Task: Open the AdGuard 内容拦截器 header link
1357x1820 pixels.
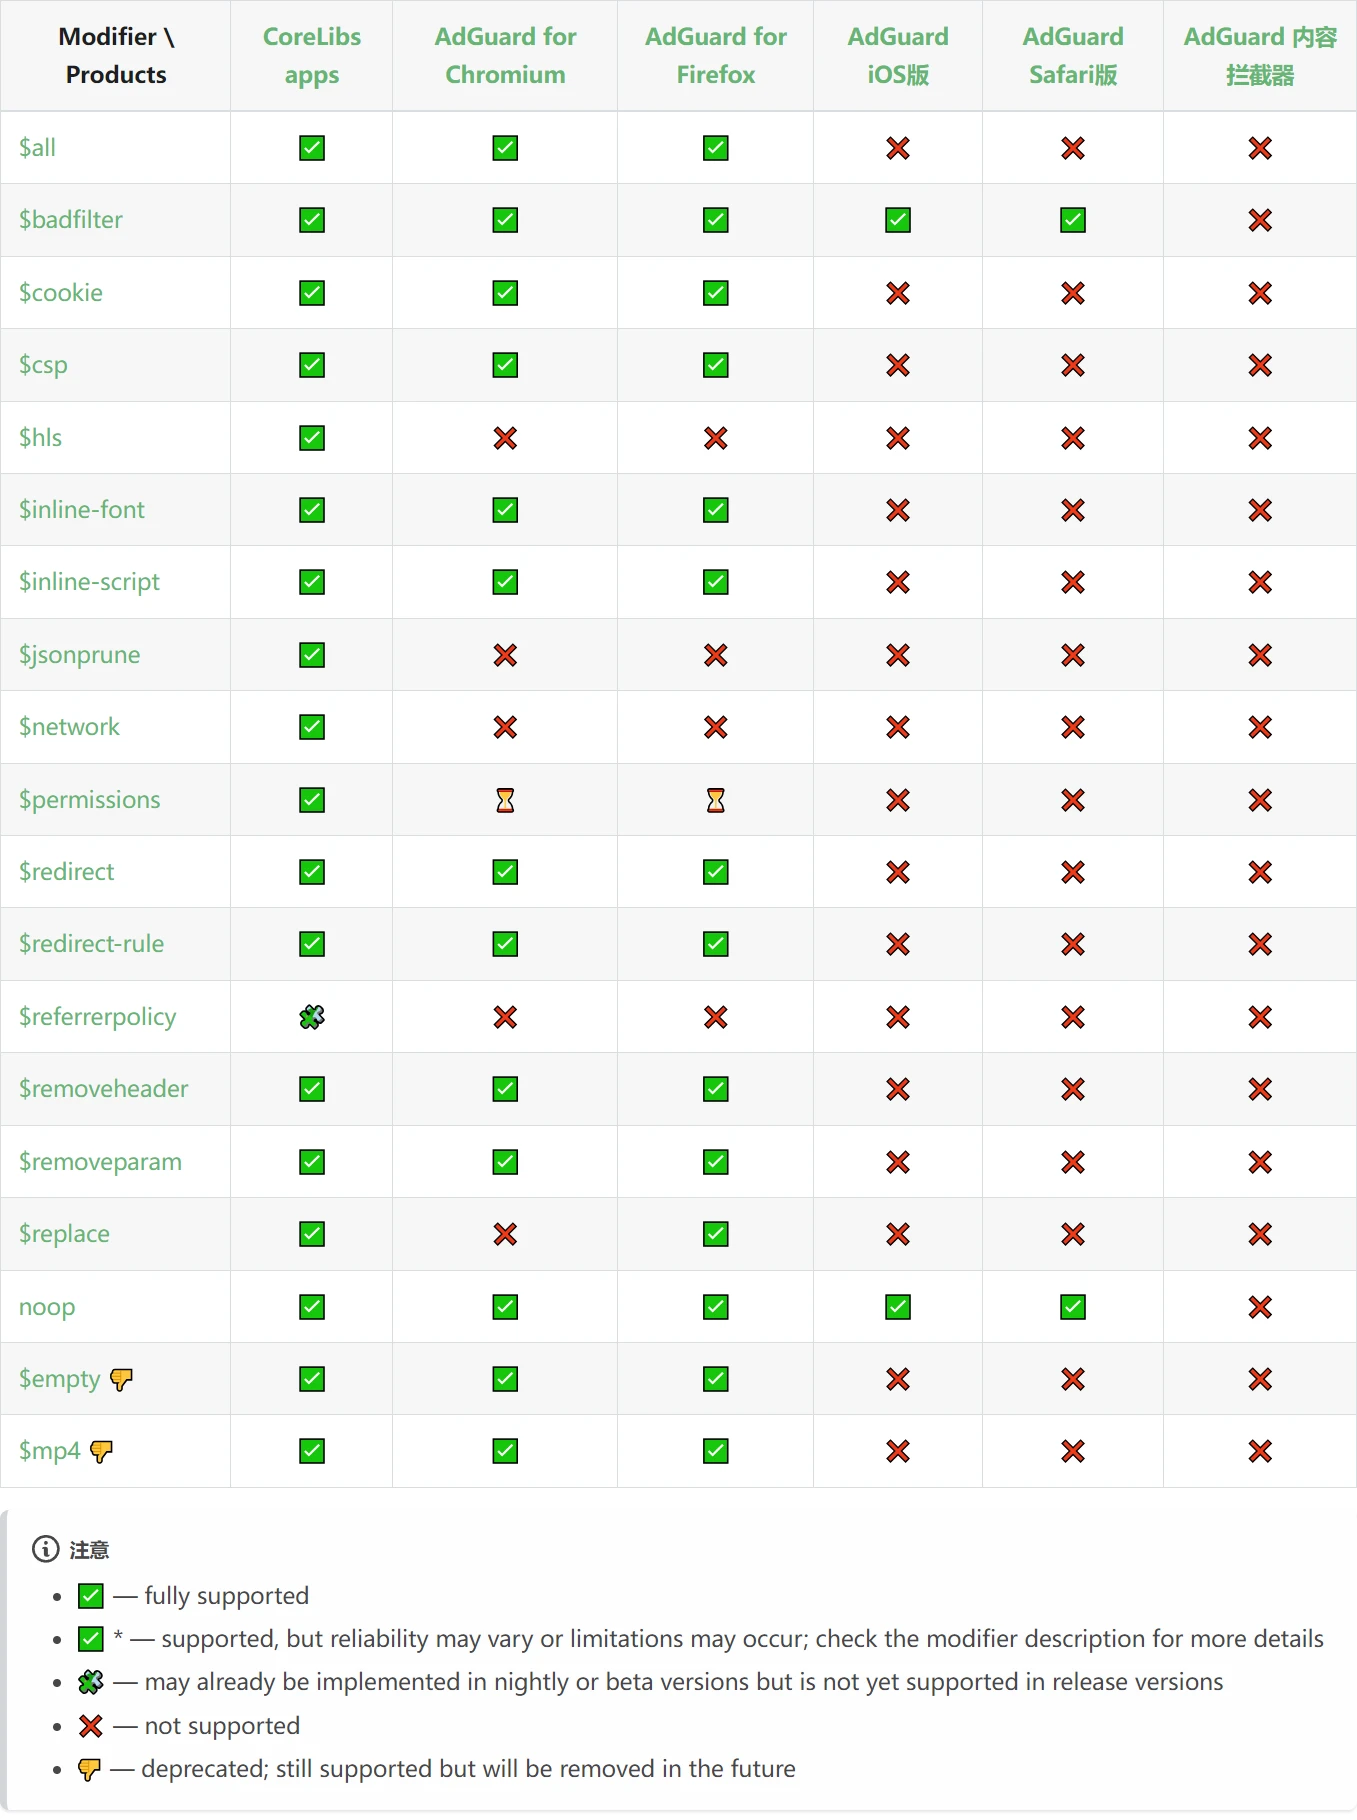Action: [x=1260, y=56]
